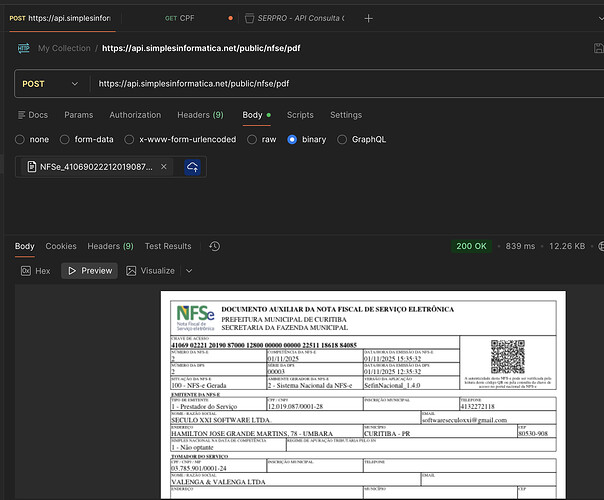Screen dimensions: 604x500
Task: Click the Preview response button
Action: click(x=89, y=271)
